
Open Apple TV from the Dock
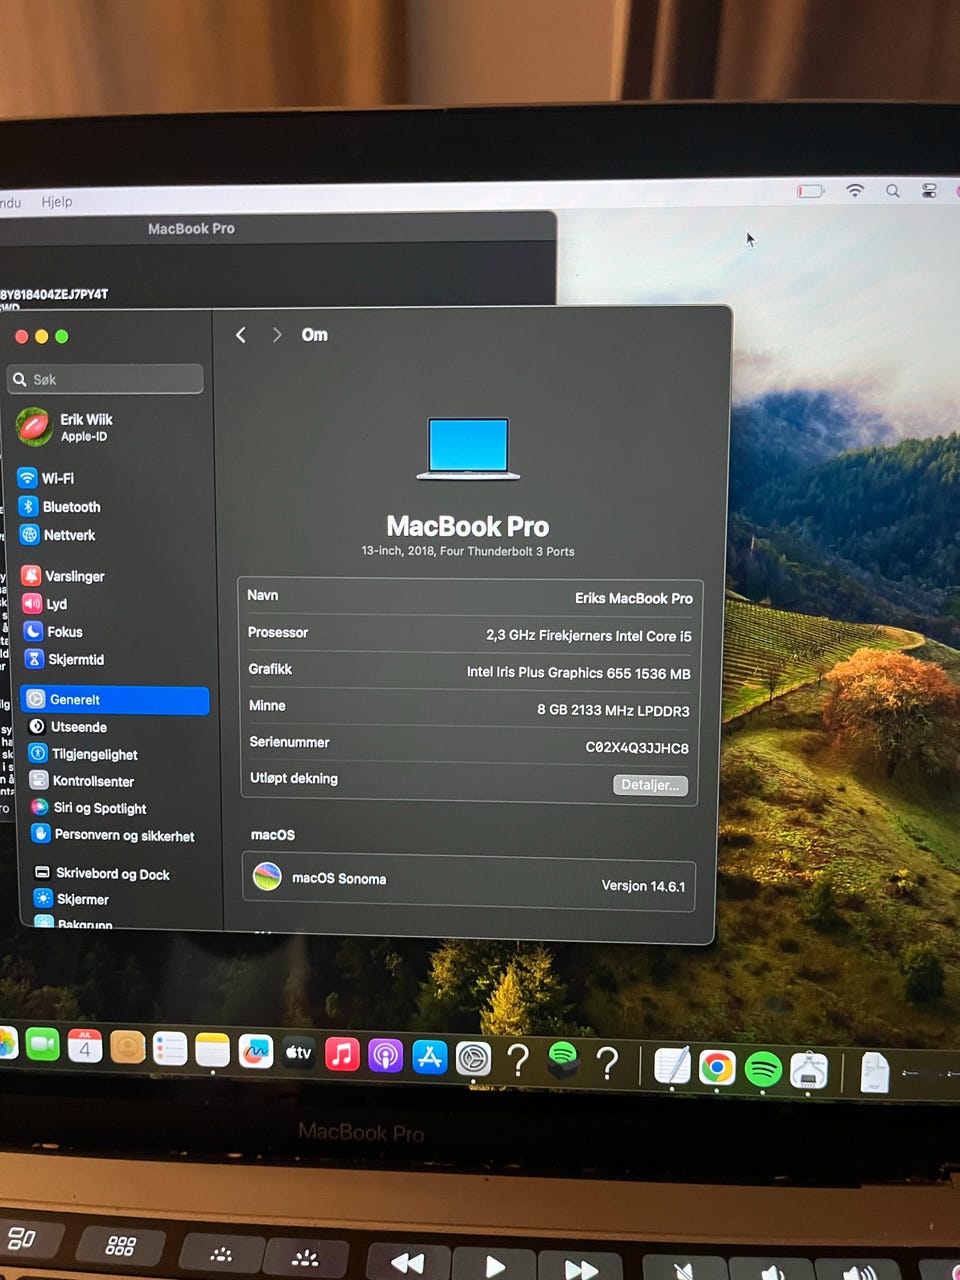[299, 1053]
